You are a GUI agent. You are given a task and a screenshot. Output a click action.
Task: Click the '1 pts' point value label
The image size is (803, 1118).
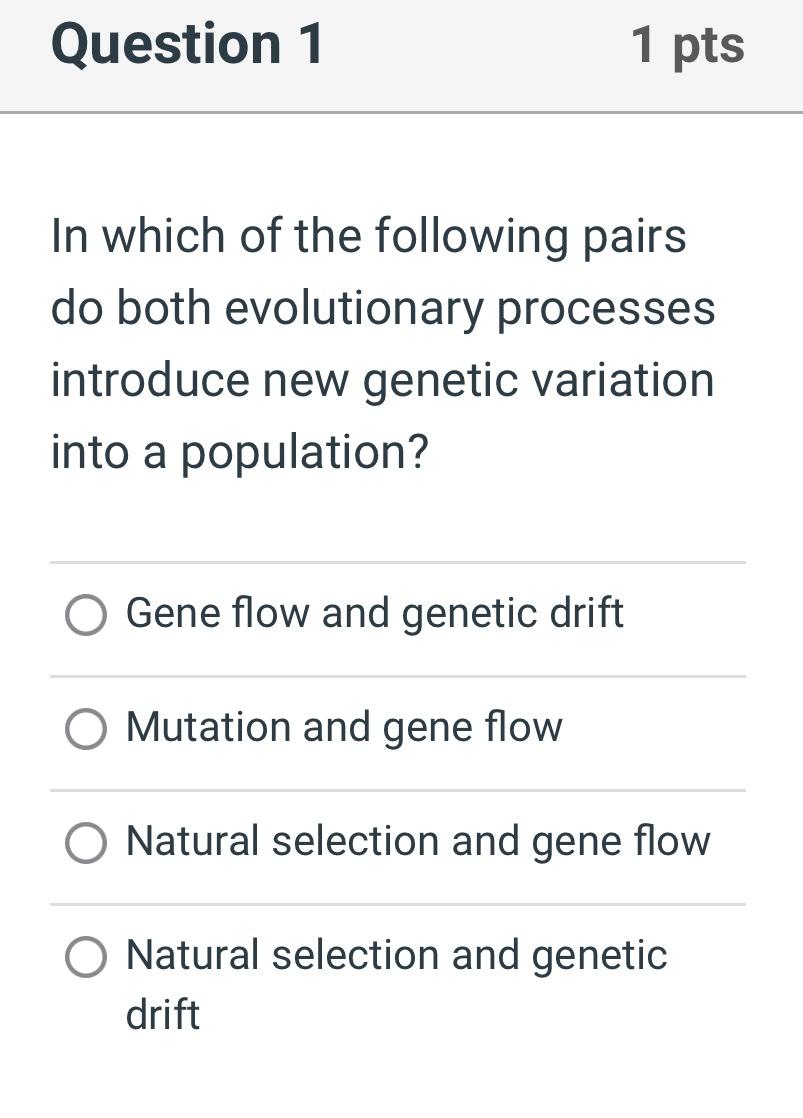point(687,44)
